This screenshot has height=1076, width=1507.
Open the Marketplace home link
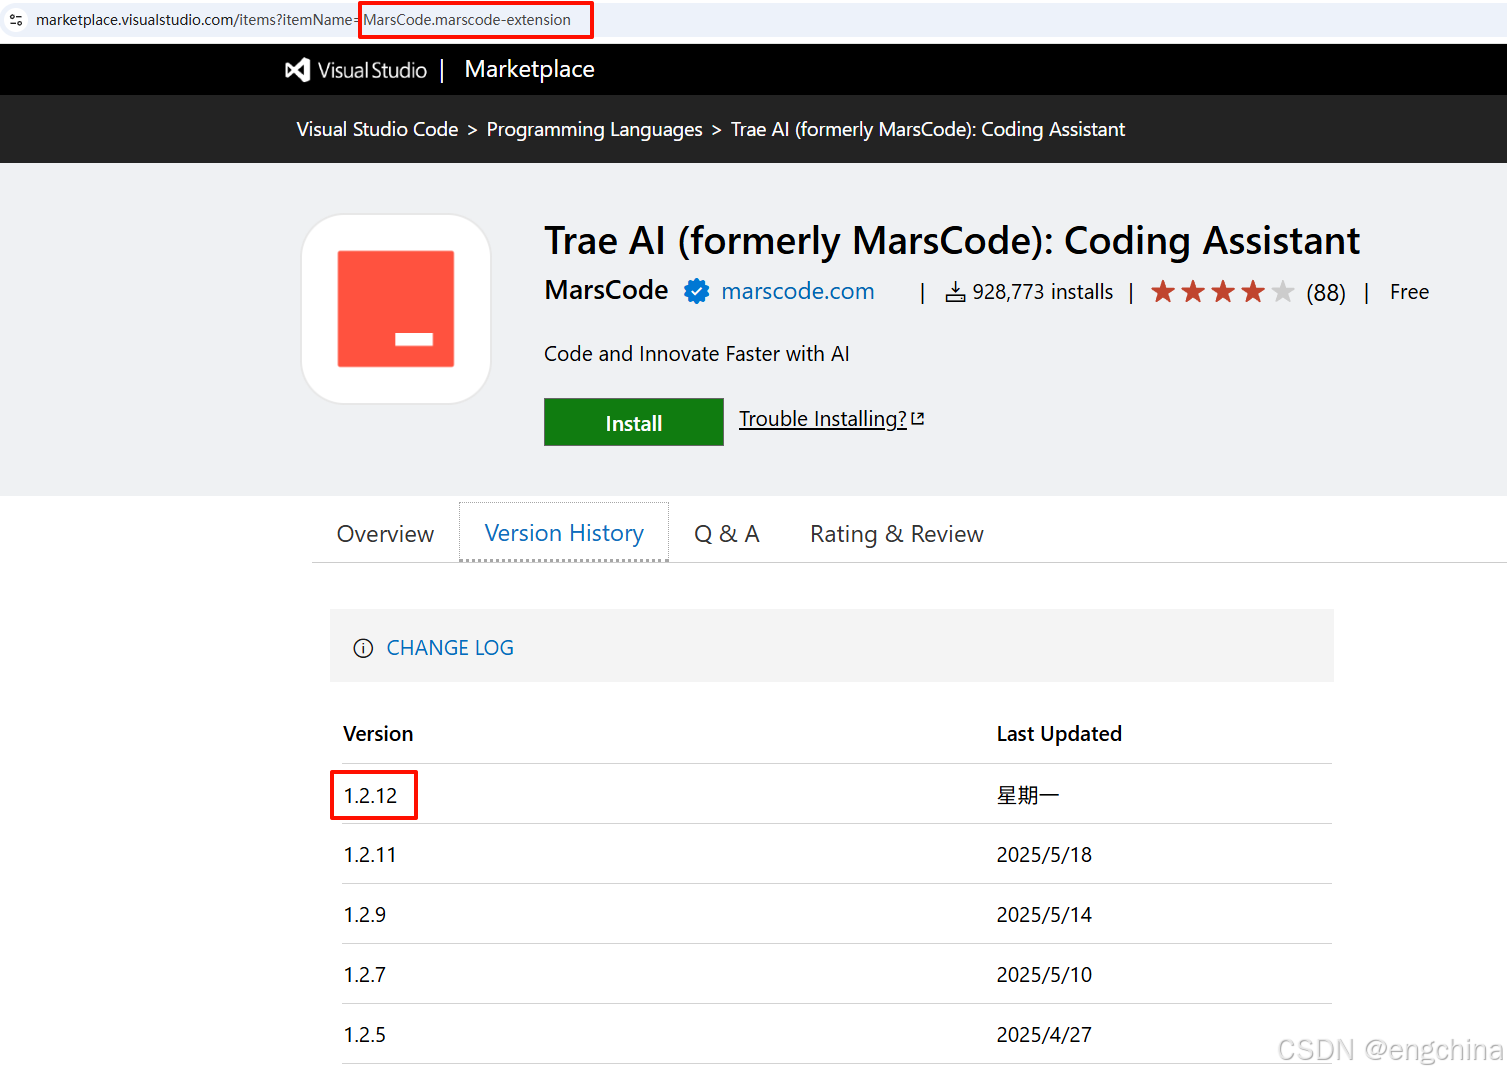(x=529, y=69)
